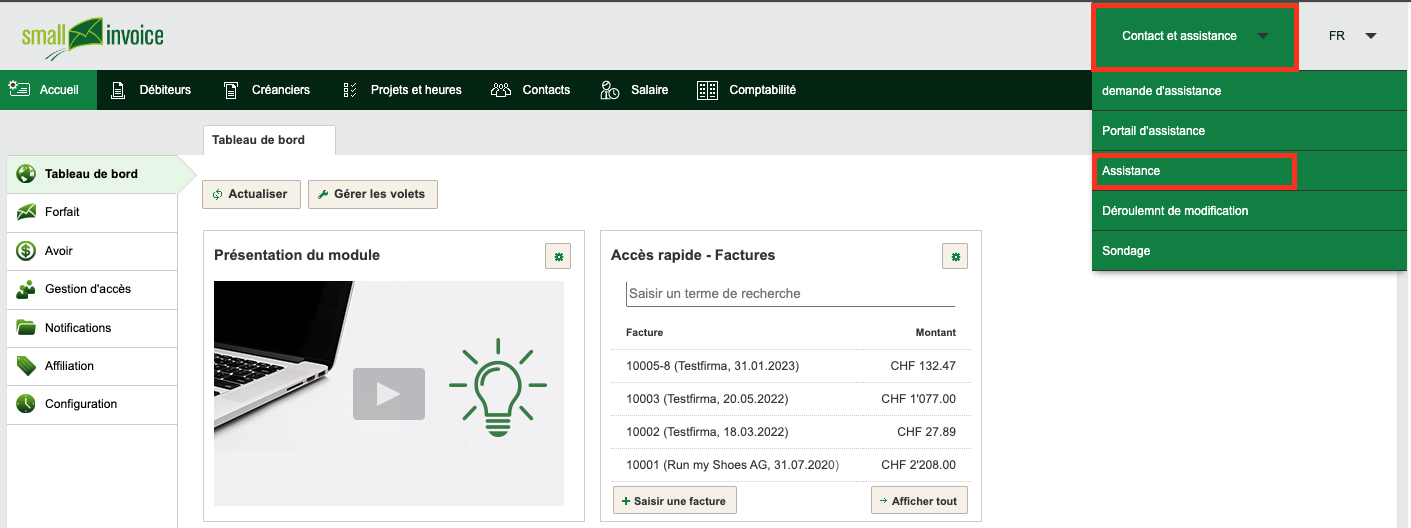The image size is (1411, 528).
Task: Click the Forfait envelope icon
Action: point(27,212)
